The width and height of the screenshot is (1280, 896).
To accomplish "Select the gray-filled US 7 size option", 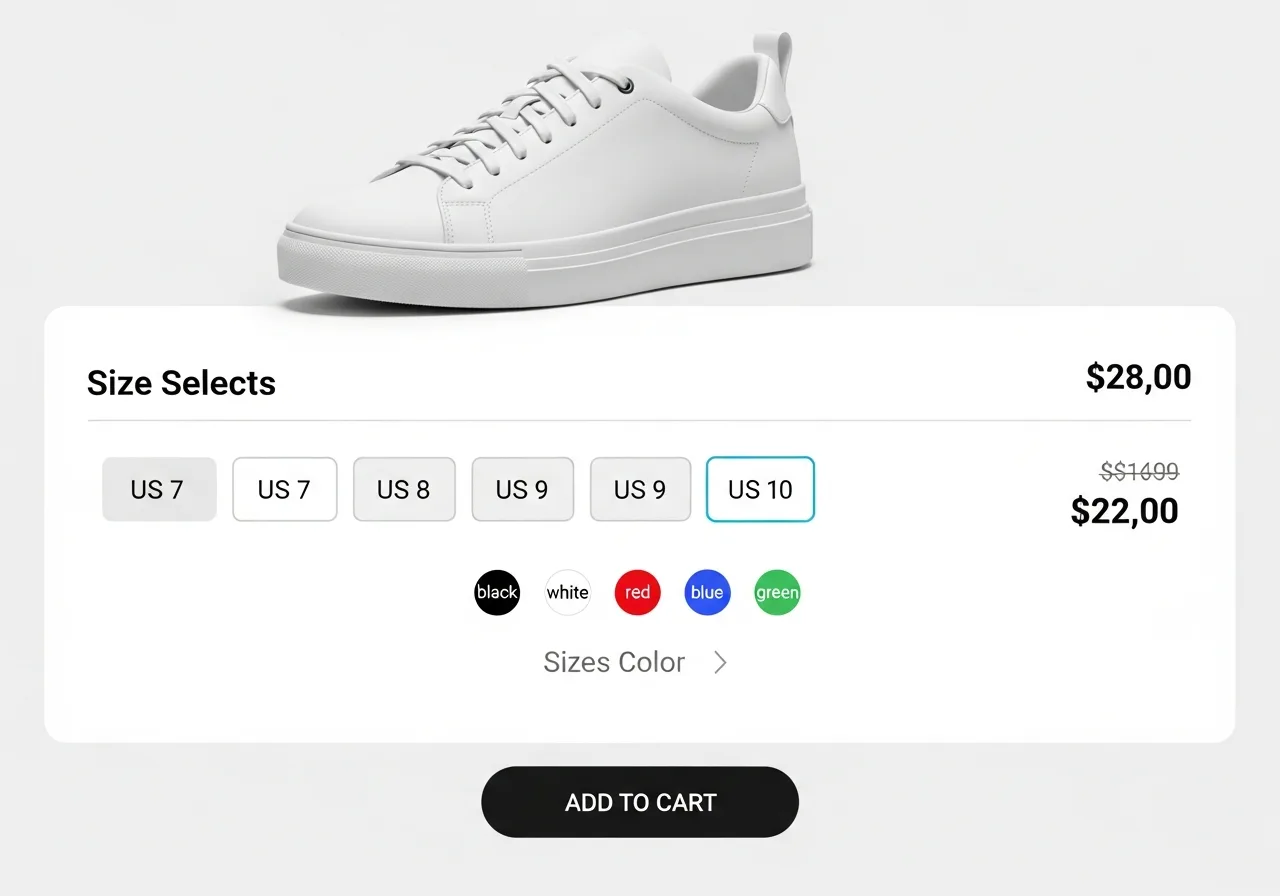I will point(159,489).
